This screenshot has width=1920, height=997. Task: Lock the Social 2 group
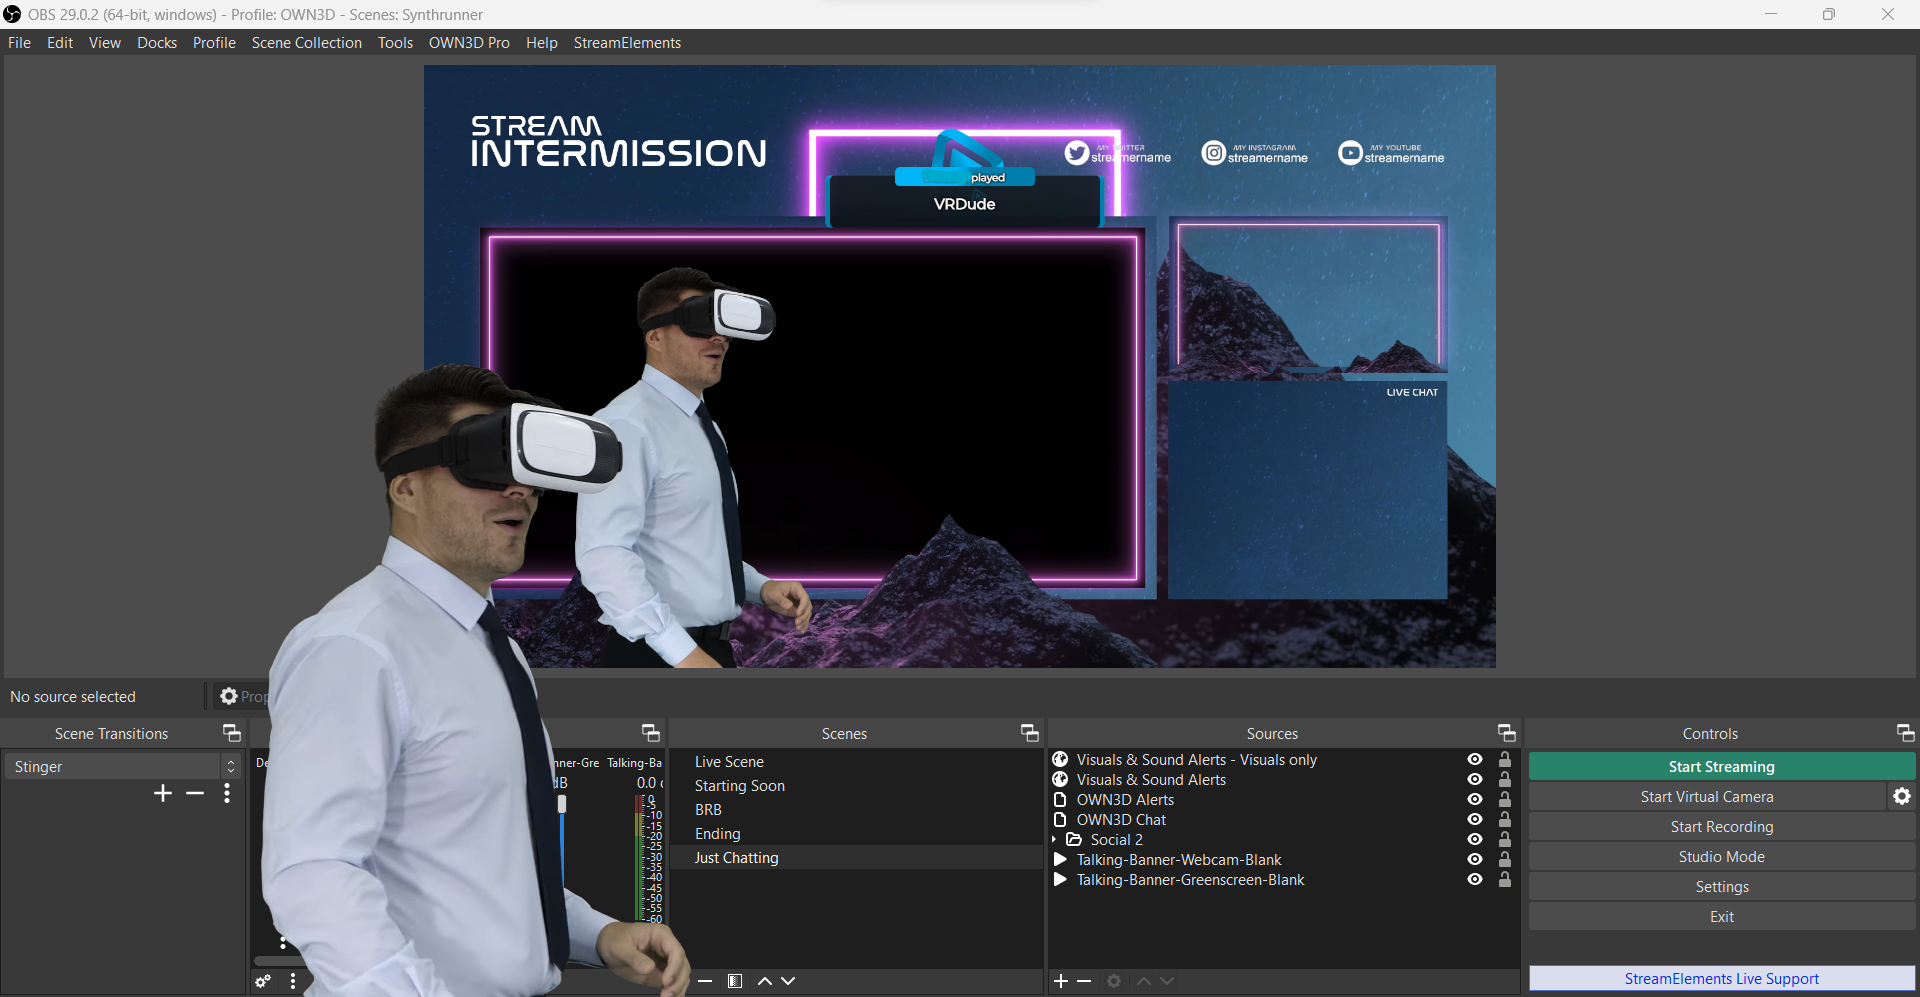coord(1504,839)
